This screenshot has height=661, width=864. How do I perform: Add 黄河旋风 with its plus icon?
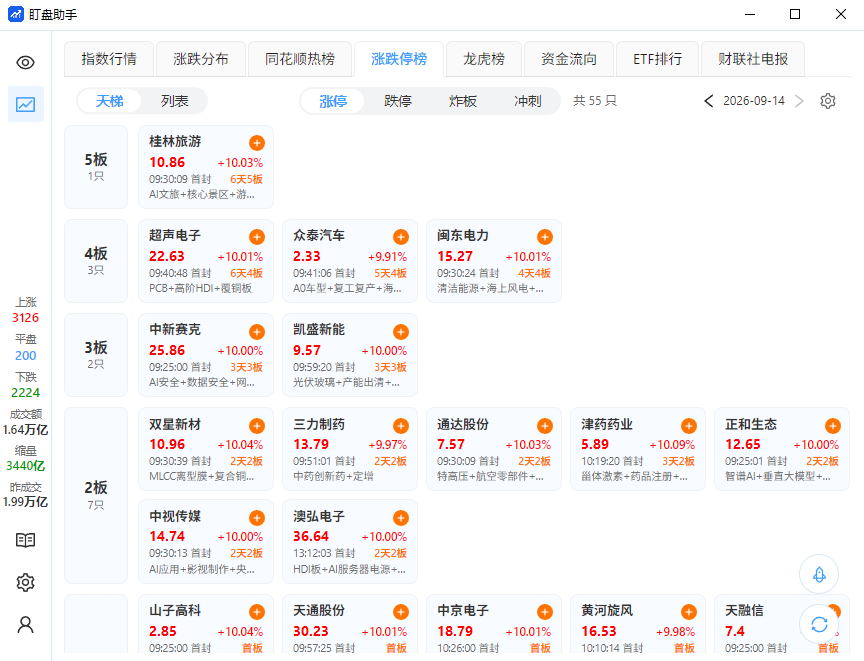tap(689, 612)
